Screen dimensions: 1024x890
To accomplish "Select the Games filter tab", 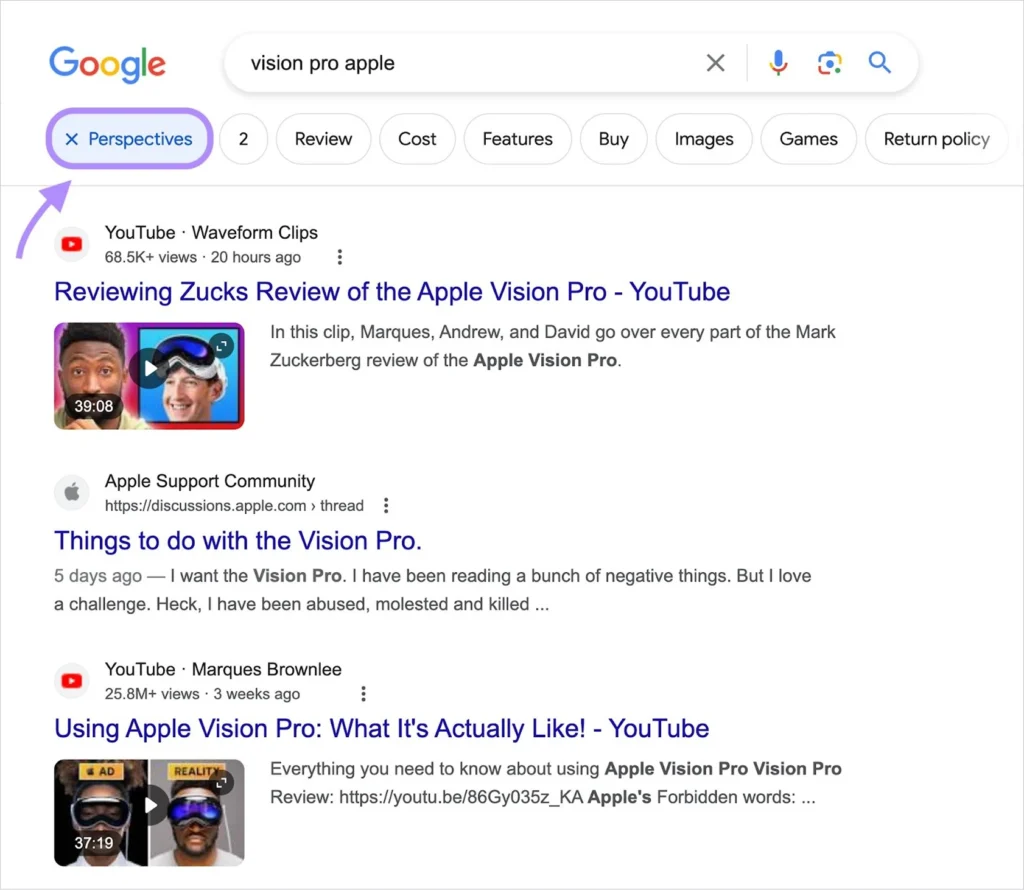I will (x=808, y=139).
